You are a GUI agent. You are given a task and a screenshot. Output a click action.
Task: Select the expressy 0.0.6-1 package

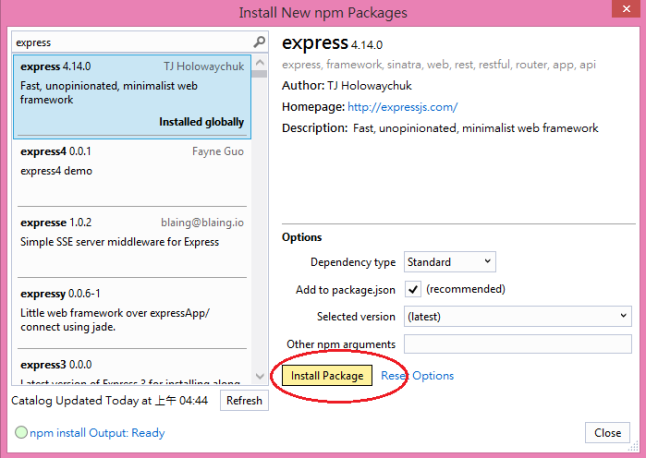tap(132, 314)
